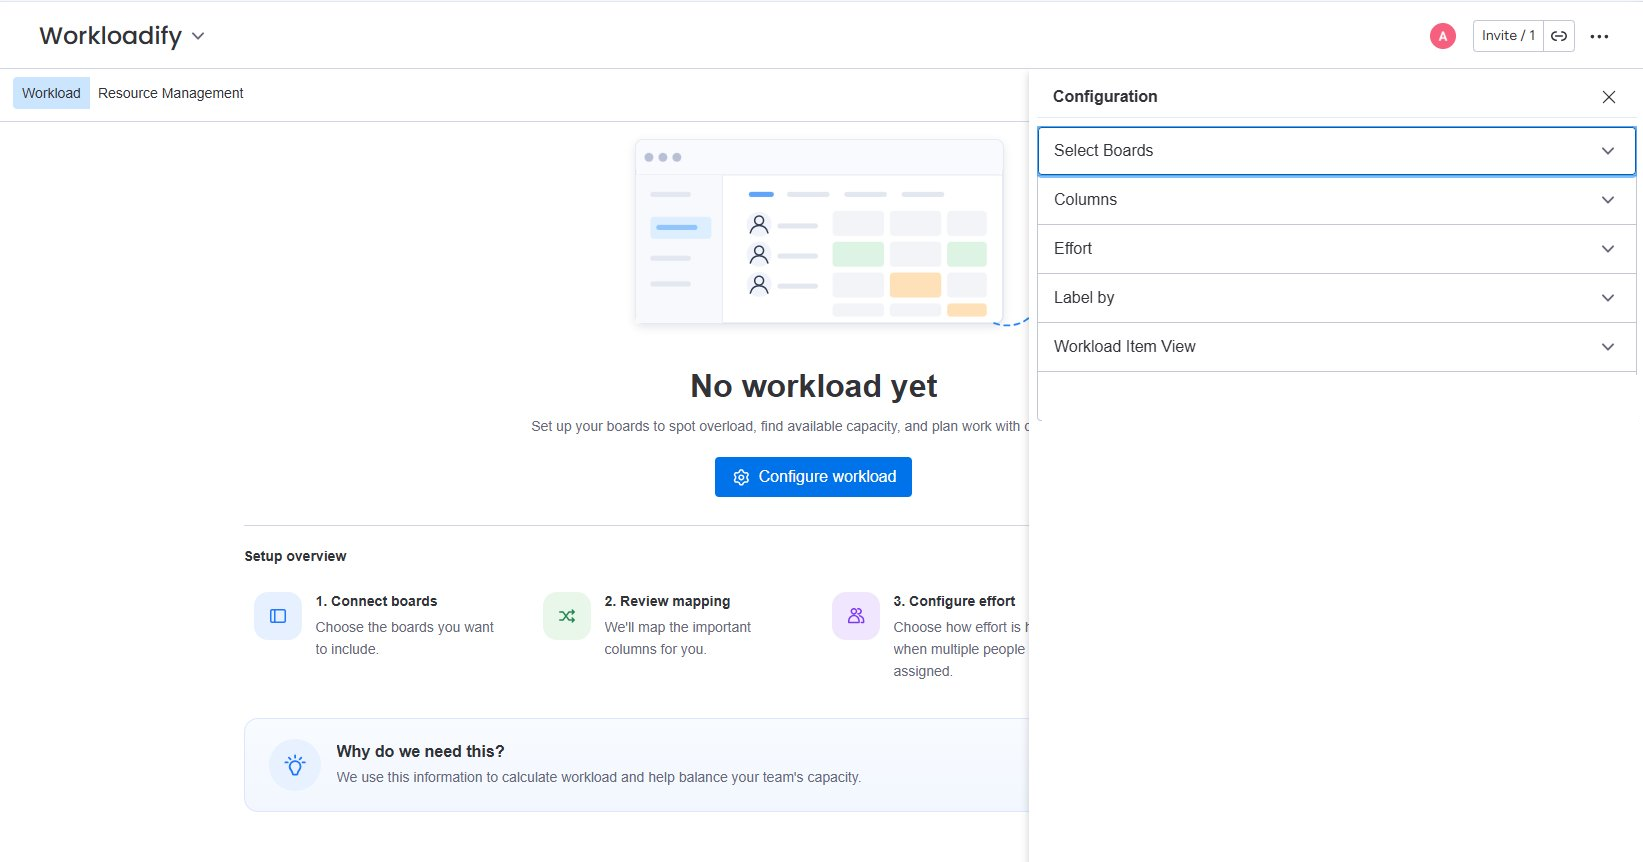Click the user avatar icon labeled A
This screenshot has height=862, width=1643.
(1442, 36)
